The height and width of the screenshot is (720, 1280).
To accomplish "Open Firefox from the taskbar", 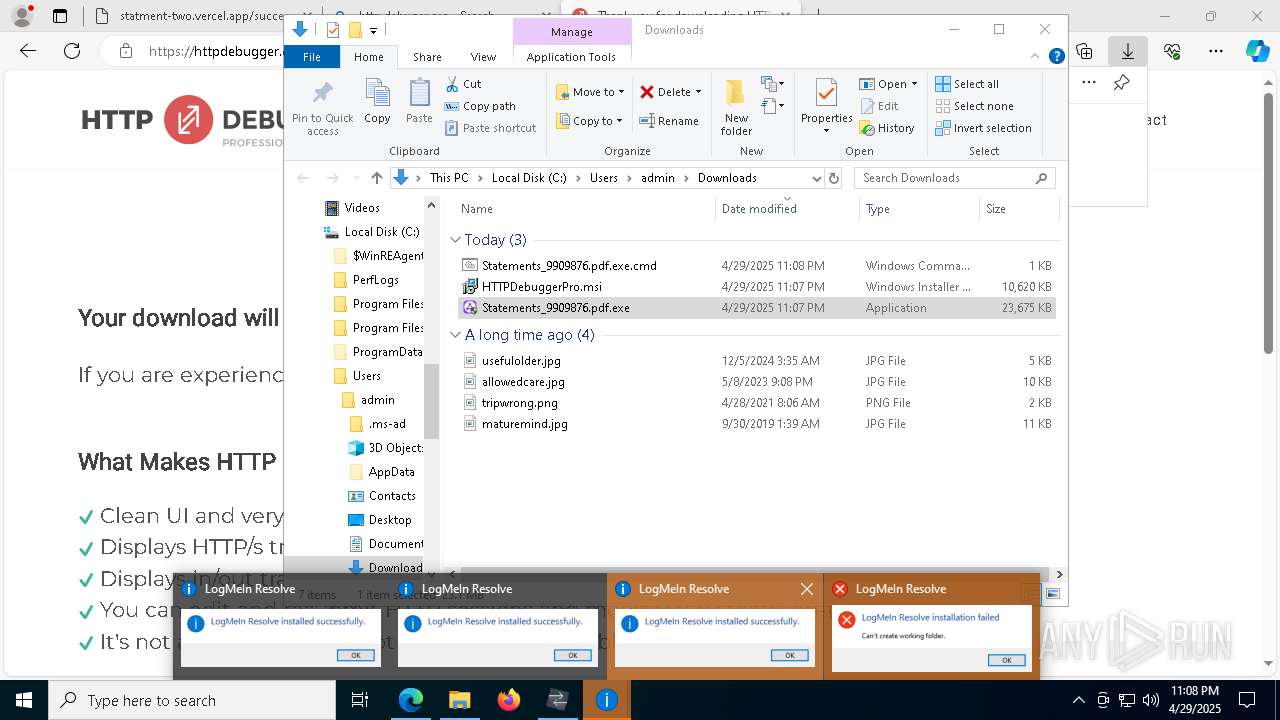I will 509,700.
